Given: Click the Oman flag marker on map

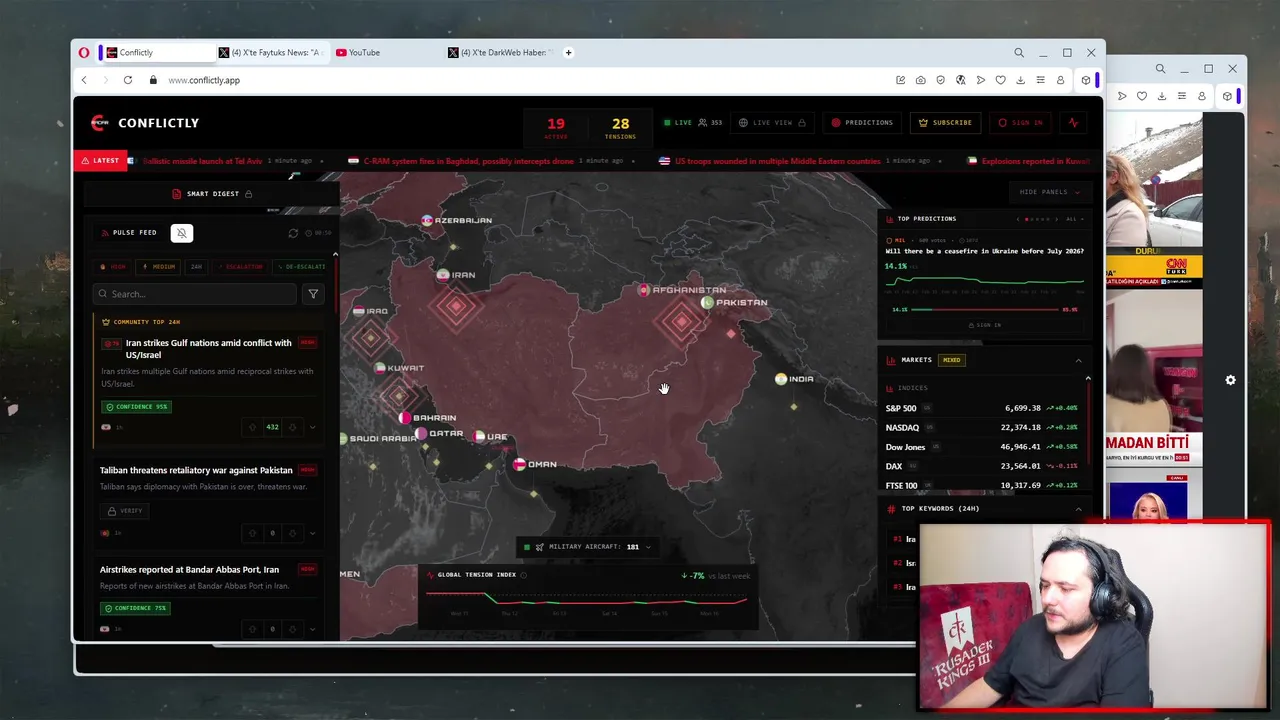Looking at the screenshot, I should pyautogui.click(x=519, y=464).
